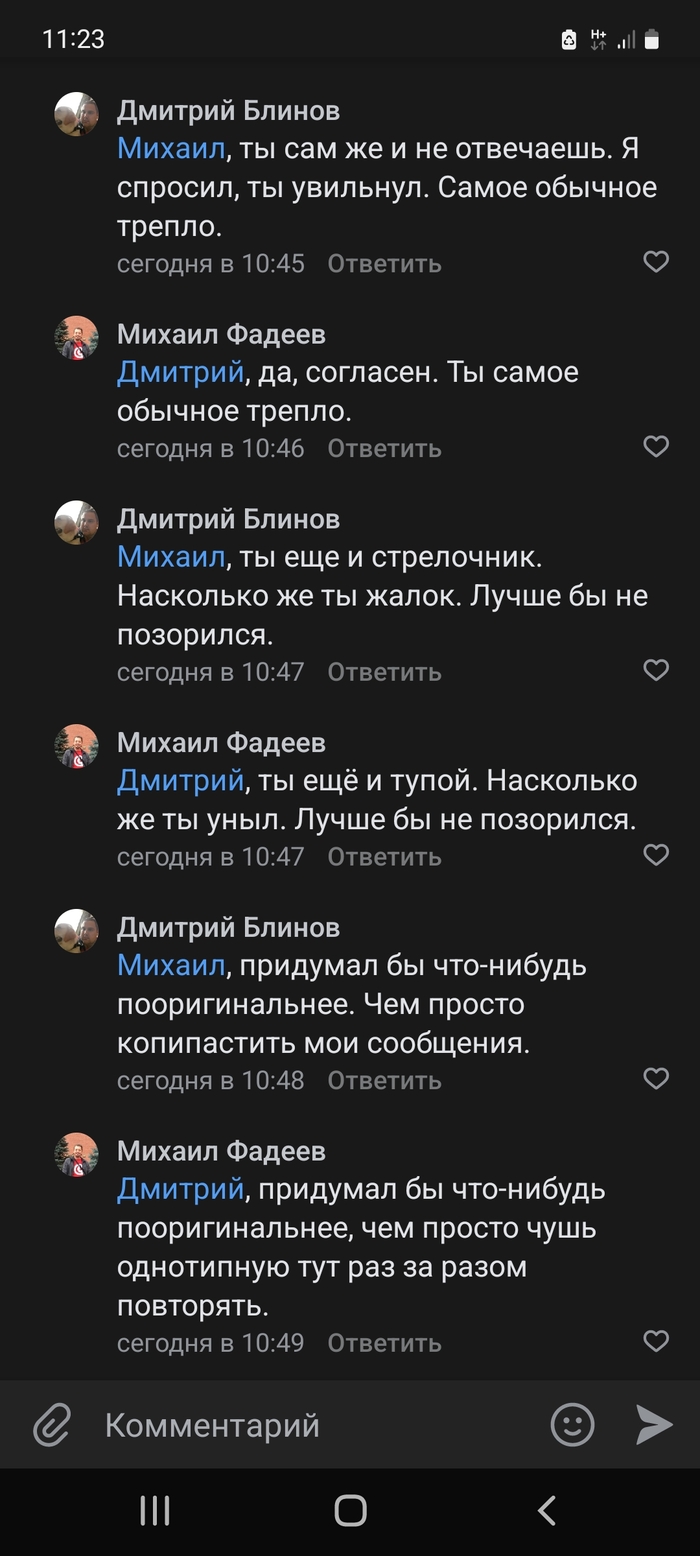The width and height of the screenshot is (700, 1556).
Task: Open Android recent apps button
Action: [x=155, y=1510]
